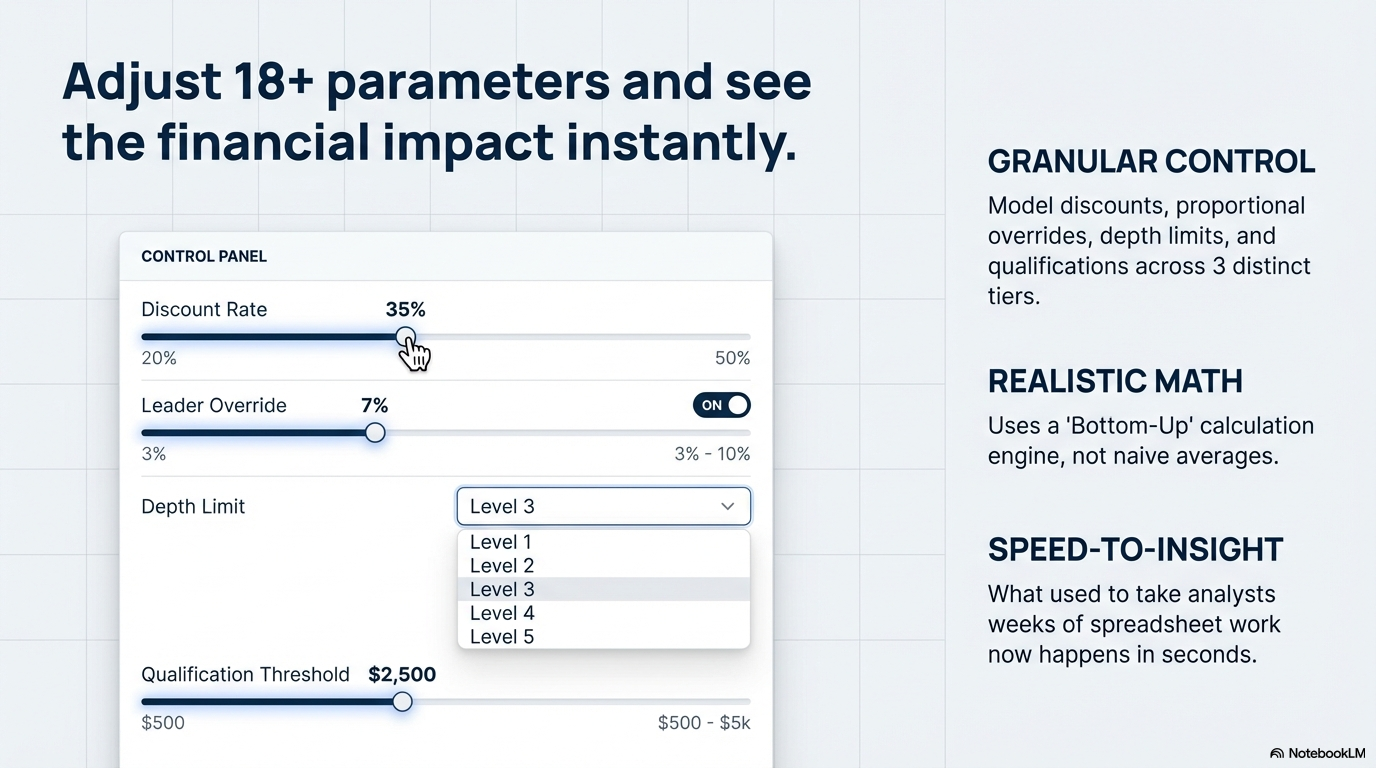Click the $2,500 threshold value
This screenshot has height=768, width=1376.
point(402,675)
